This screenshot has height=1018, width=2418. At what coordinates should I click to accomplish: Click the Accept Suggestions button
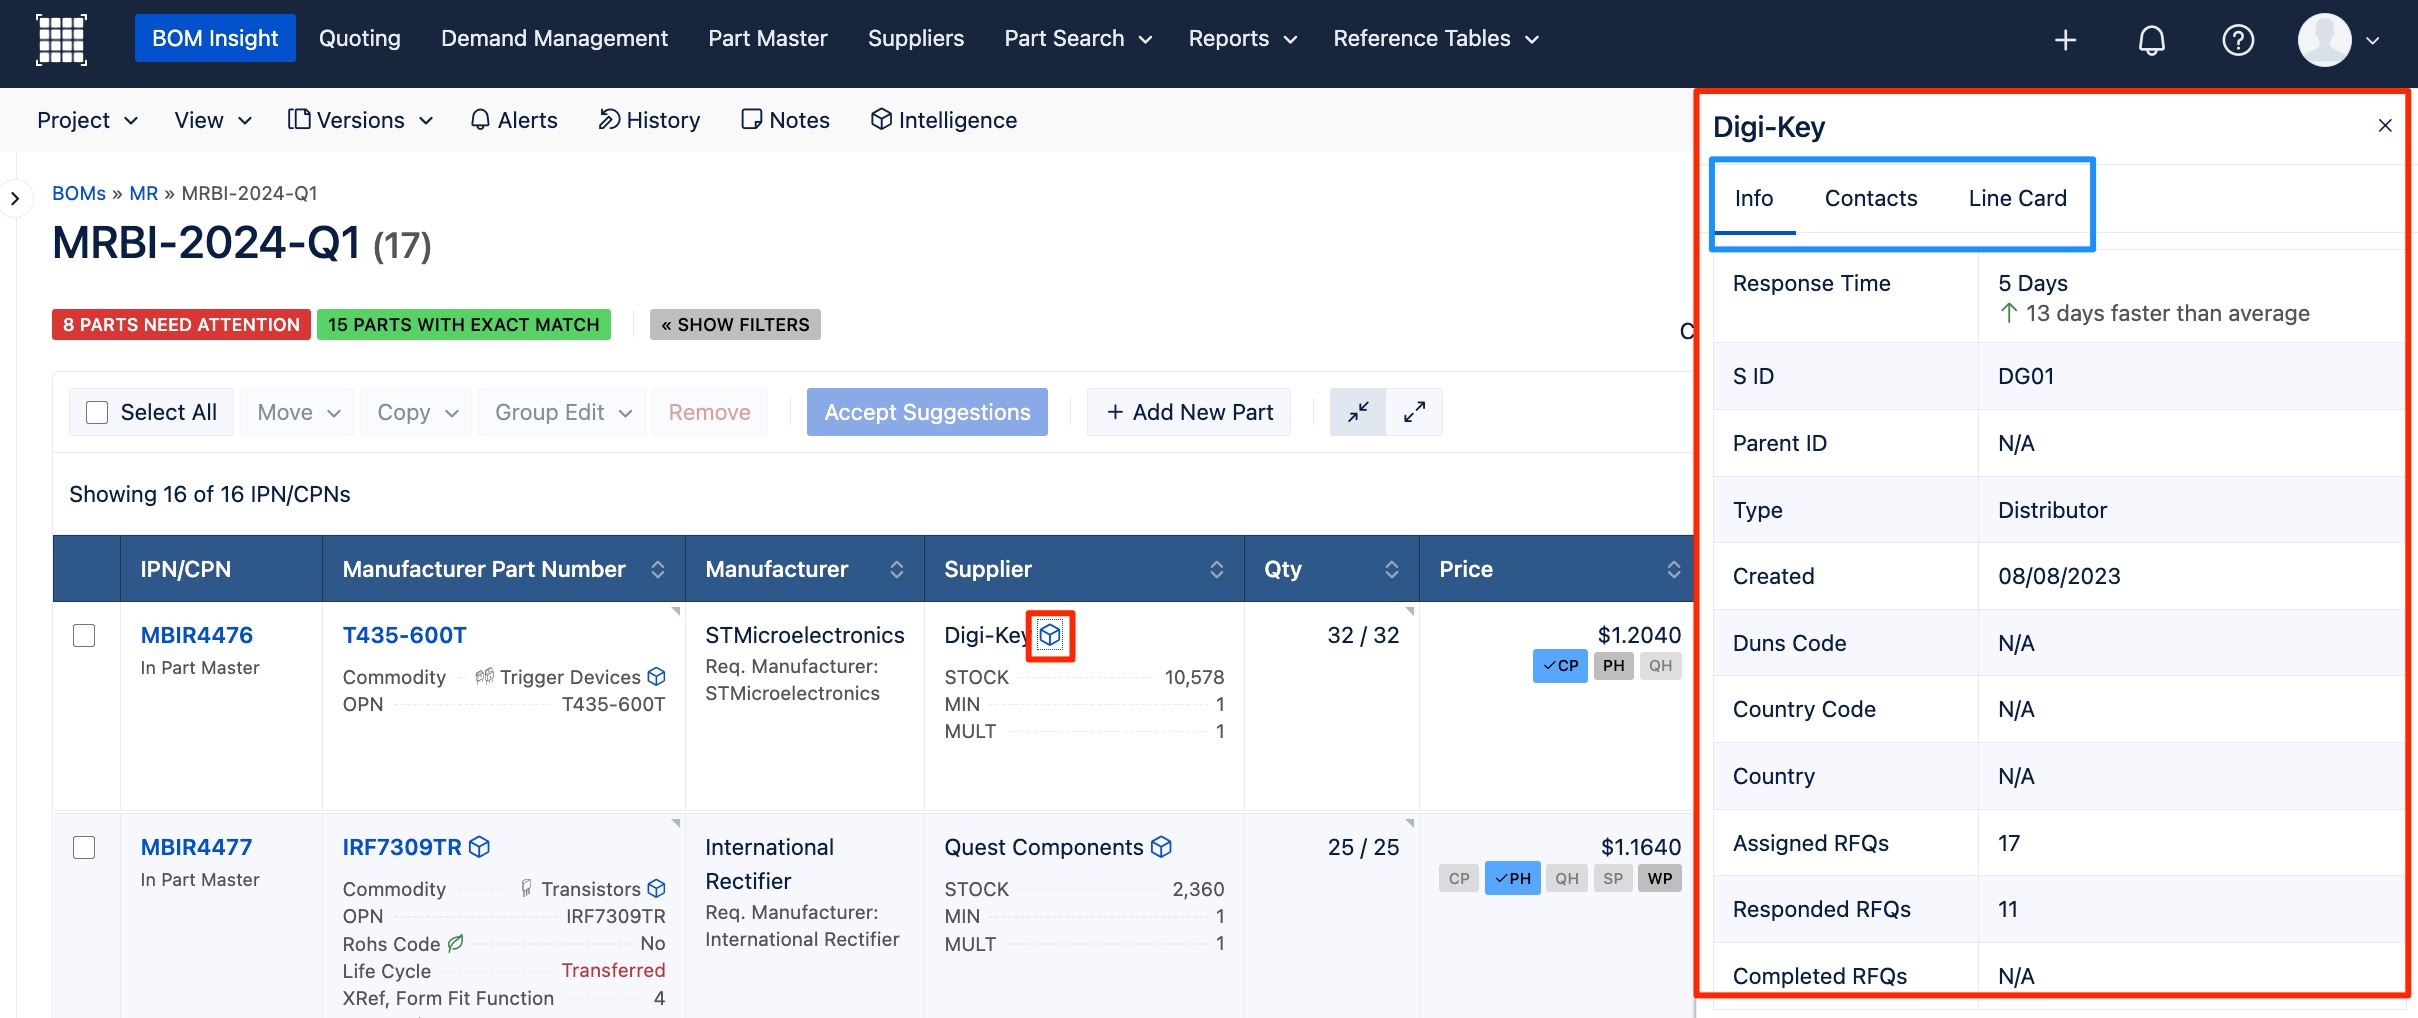(x=927, y=412)
